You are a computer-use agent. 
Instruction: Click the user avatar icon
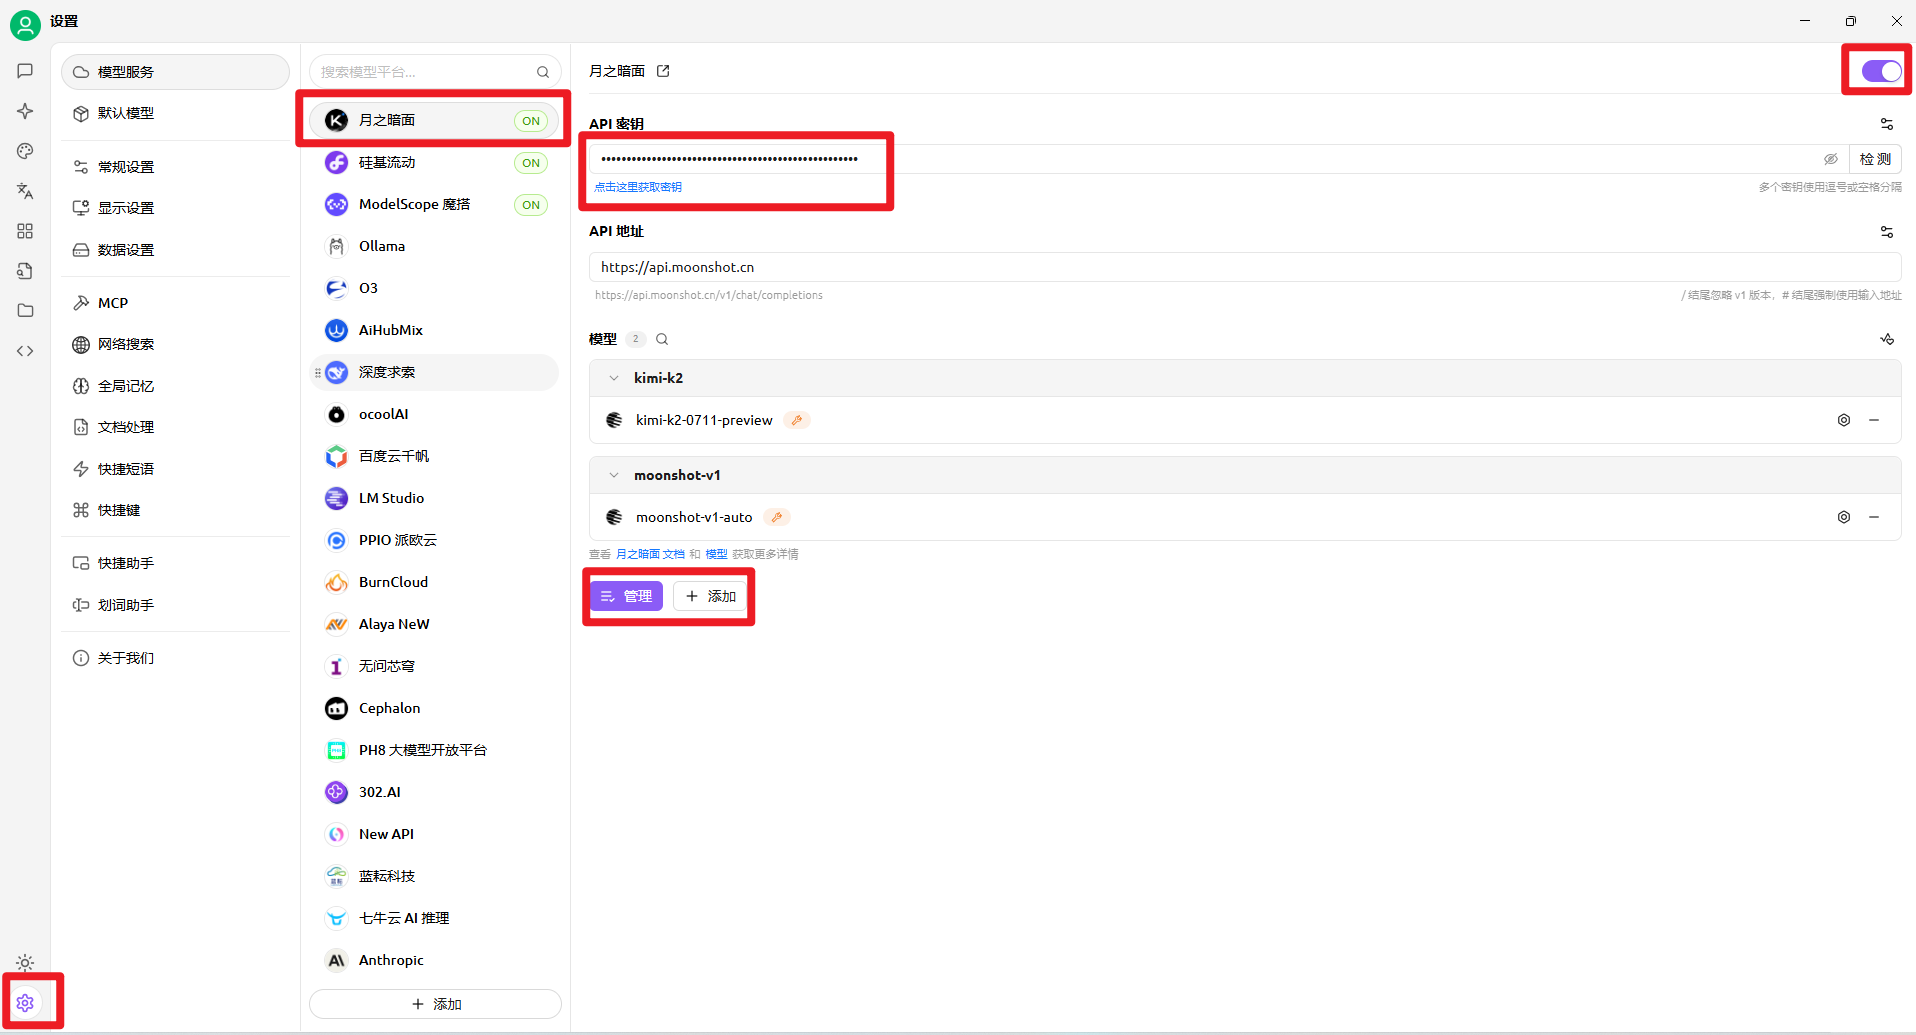pos(25,25)
